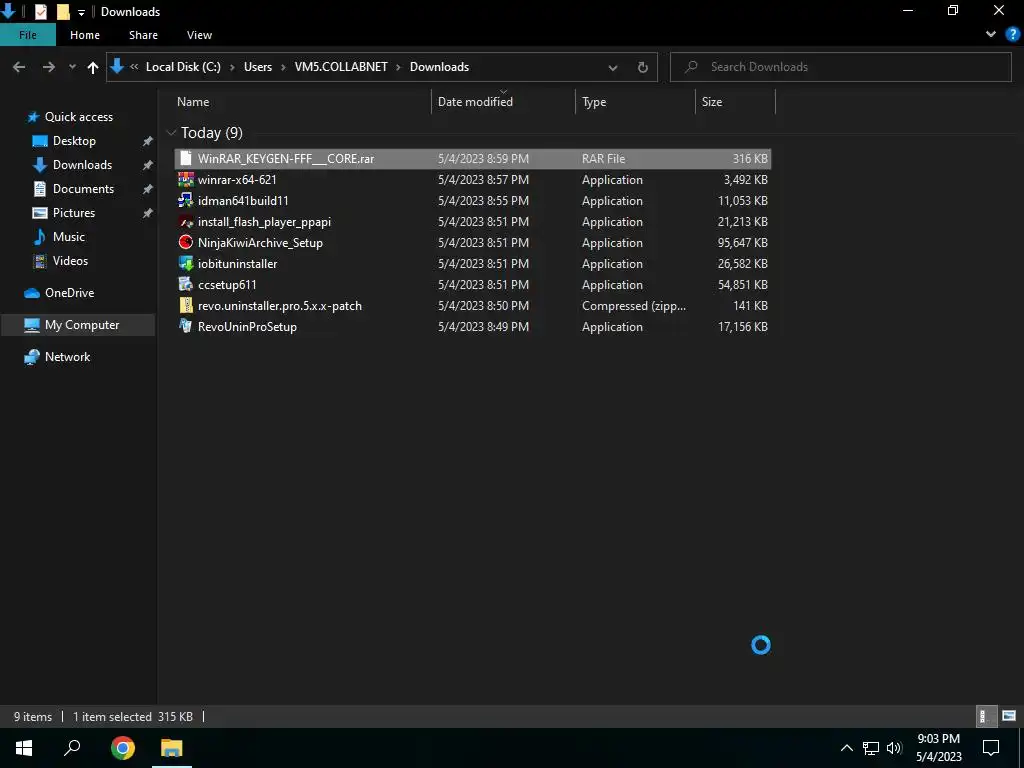Viewport: 1024px width, 768px height.
Task: Select Local Disk (C:) in the address bar
Action: 183,67
